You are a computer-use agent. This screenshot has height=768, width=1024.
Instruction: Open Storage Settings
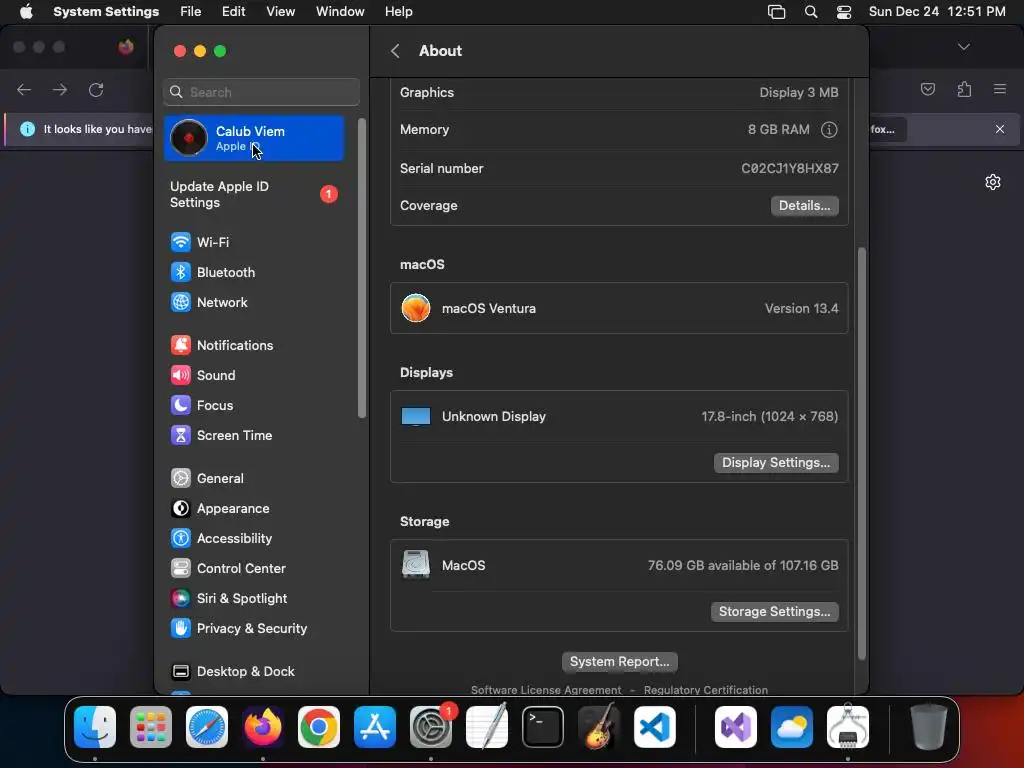pos(775,612)
